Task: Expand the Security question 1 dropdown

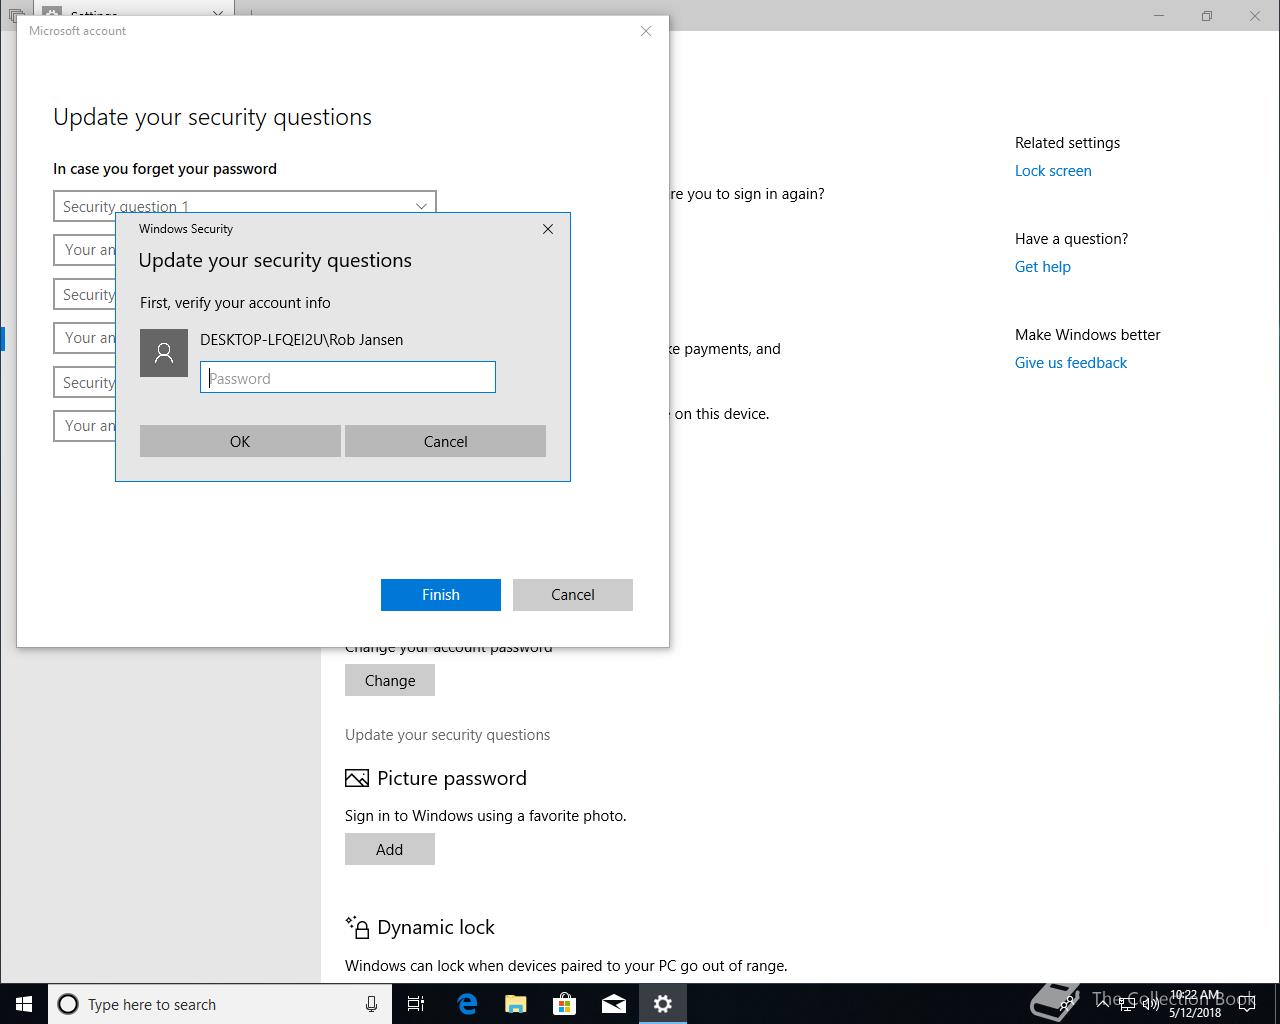Action: 245,205
